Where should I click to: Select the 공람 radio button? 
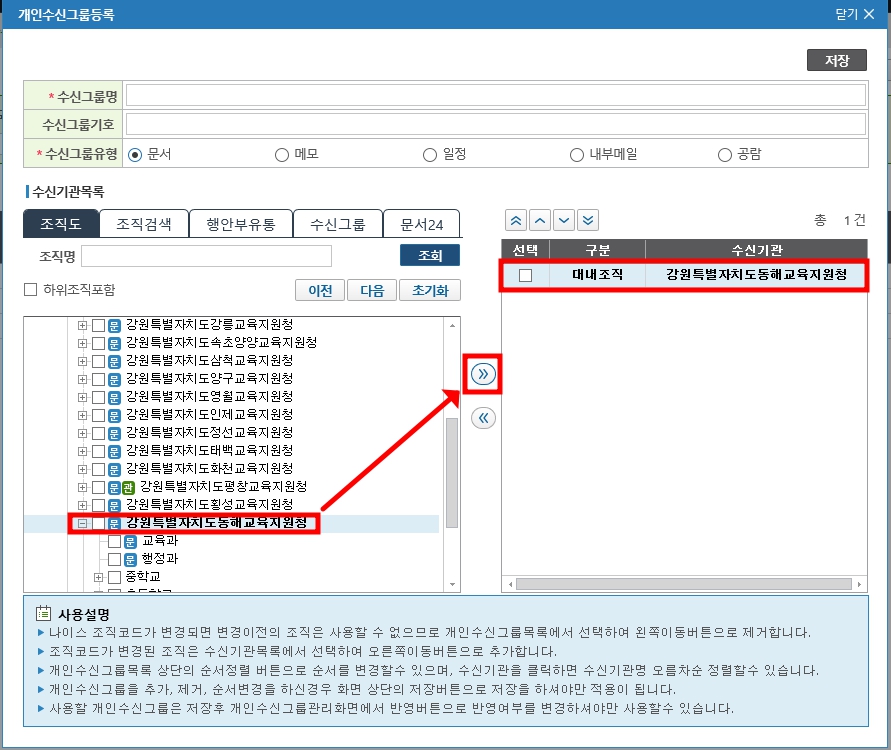725,155
